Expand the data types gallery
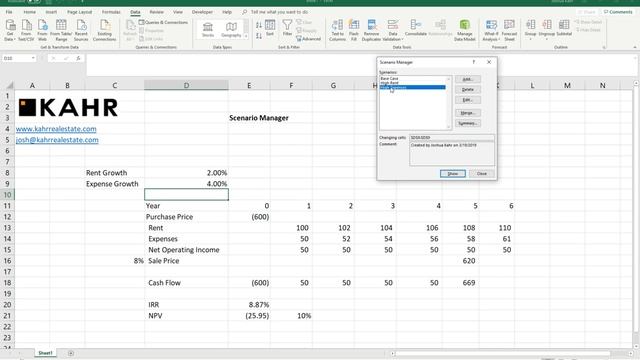This screenshot has width=640, height=360. coord(246,36)
